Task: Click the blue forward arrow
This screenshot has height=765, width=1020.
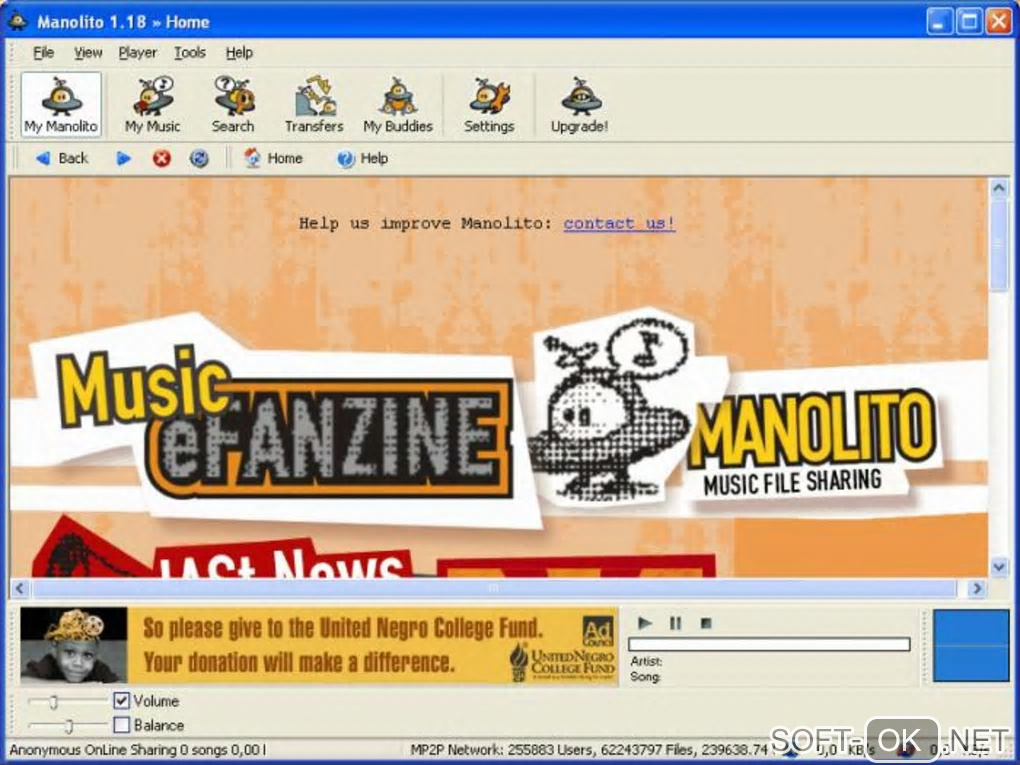Action: click(x=123, y=158)
